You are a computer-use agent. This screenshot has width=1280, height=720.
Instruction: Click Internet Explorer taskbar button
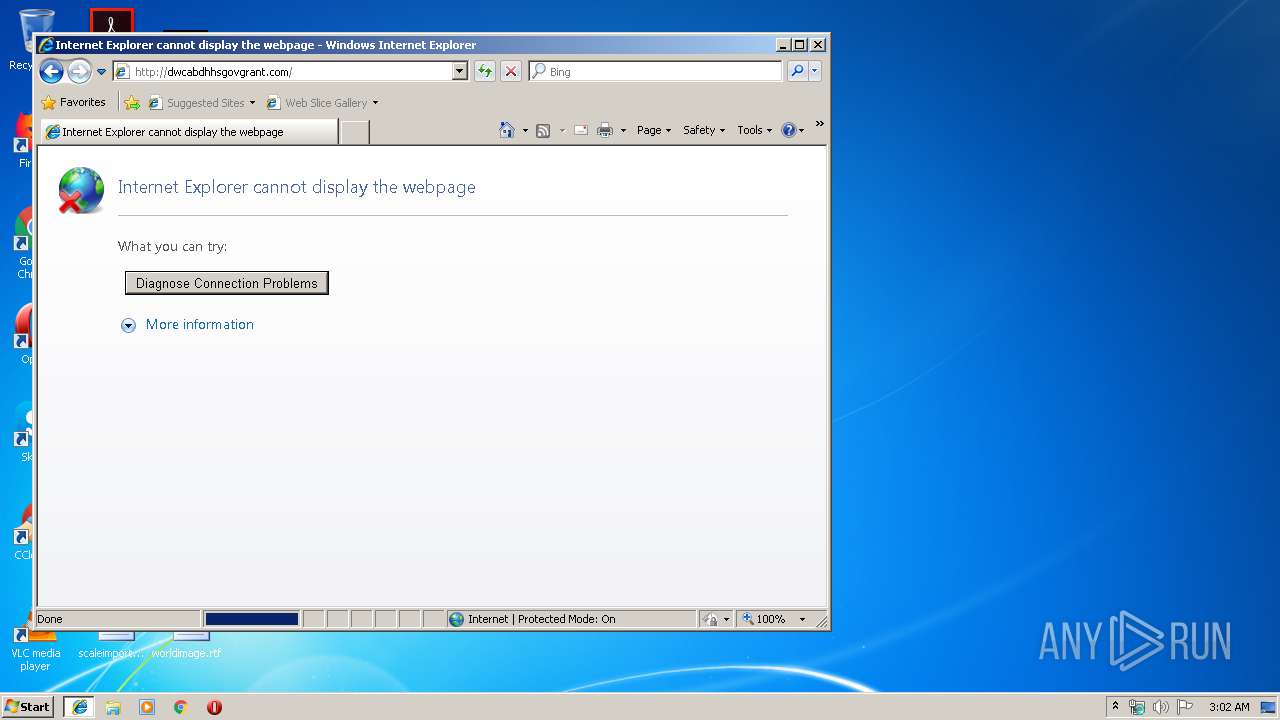coord(80,707)
